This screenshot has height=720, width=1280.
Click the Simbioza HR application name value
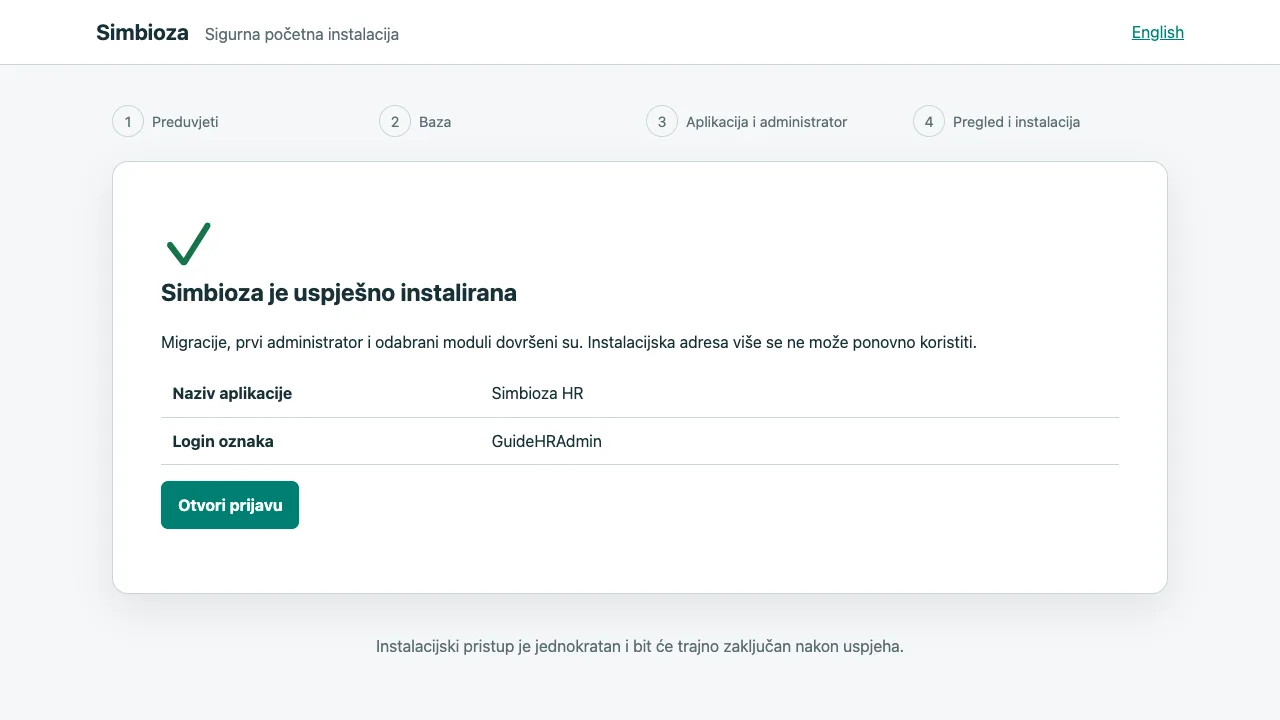click(537, 393)
